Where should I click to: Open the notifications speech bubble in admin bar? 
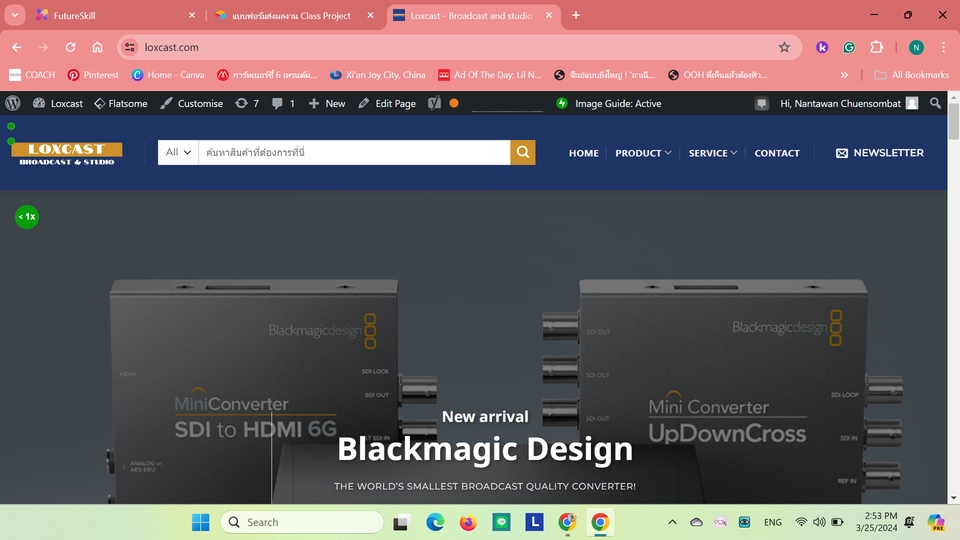(x=762, y=103)
